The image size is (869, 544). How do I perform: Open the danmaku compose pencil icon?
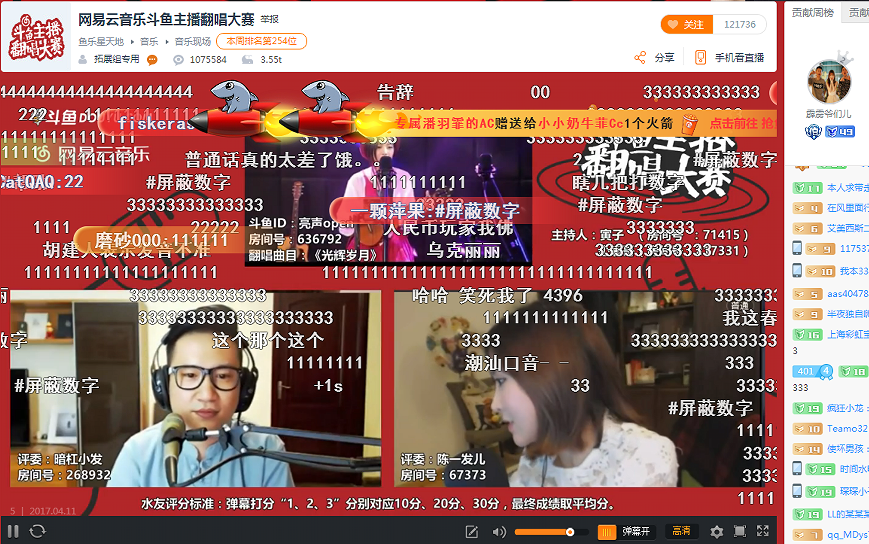coord(472,532)
